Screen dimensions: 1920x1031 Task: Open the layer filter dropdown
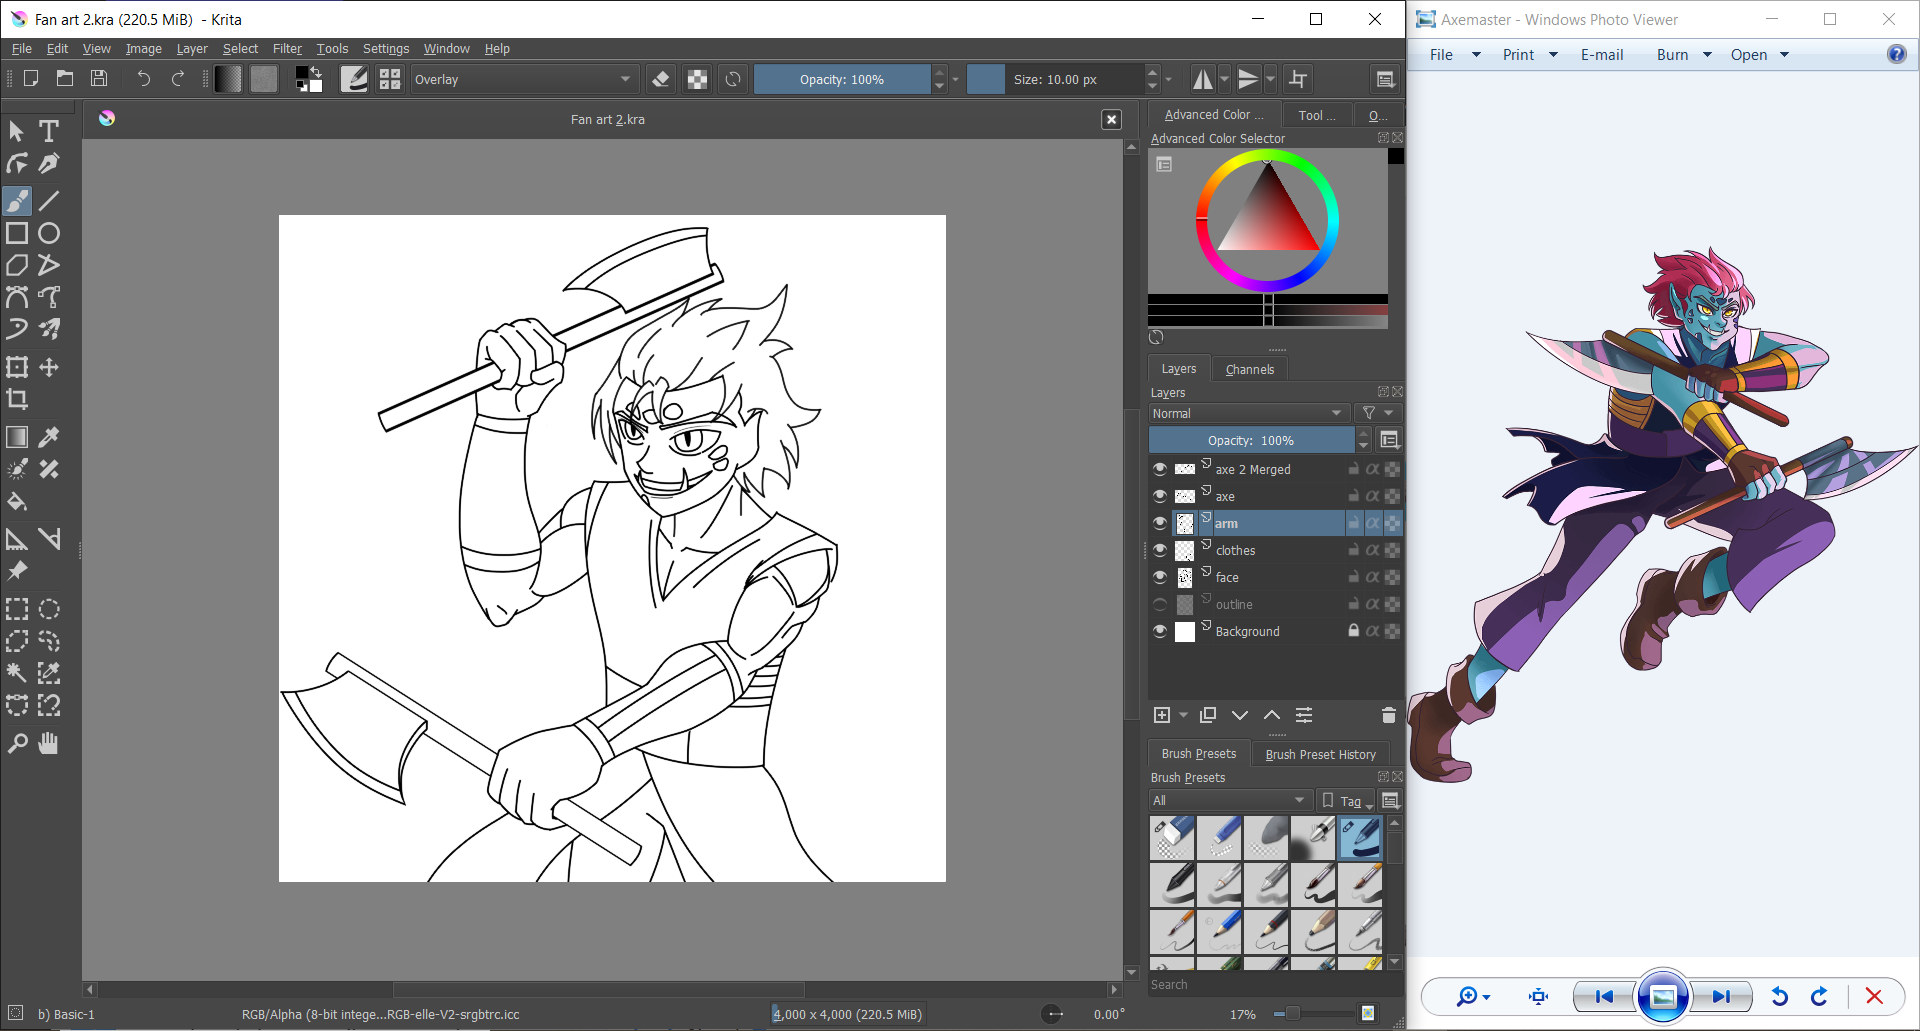pyautogui.click(x=1376, y=413)
